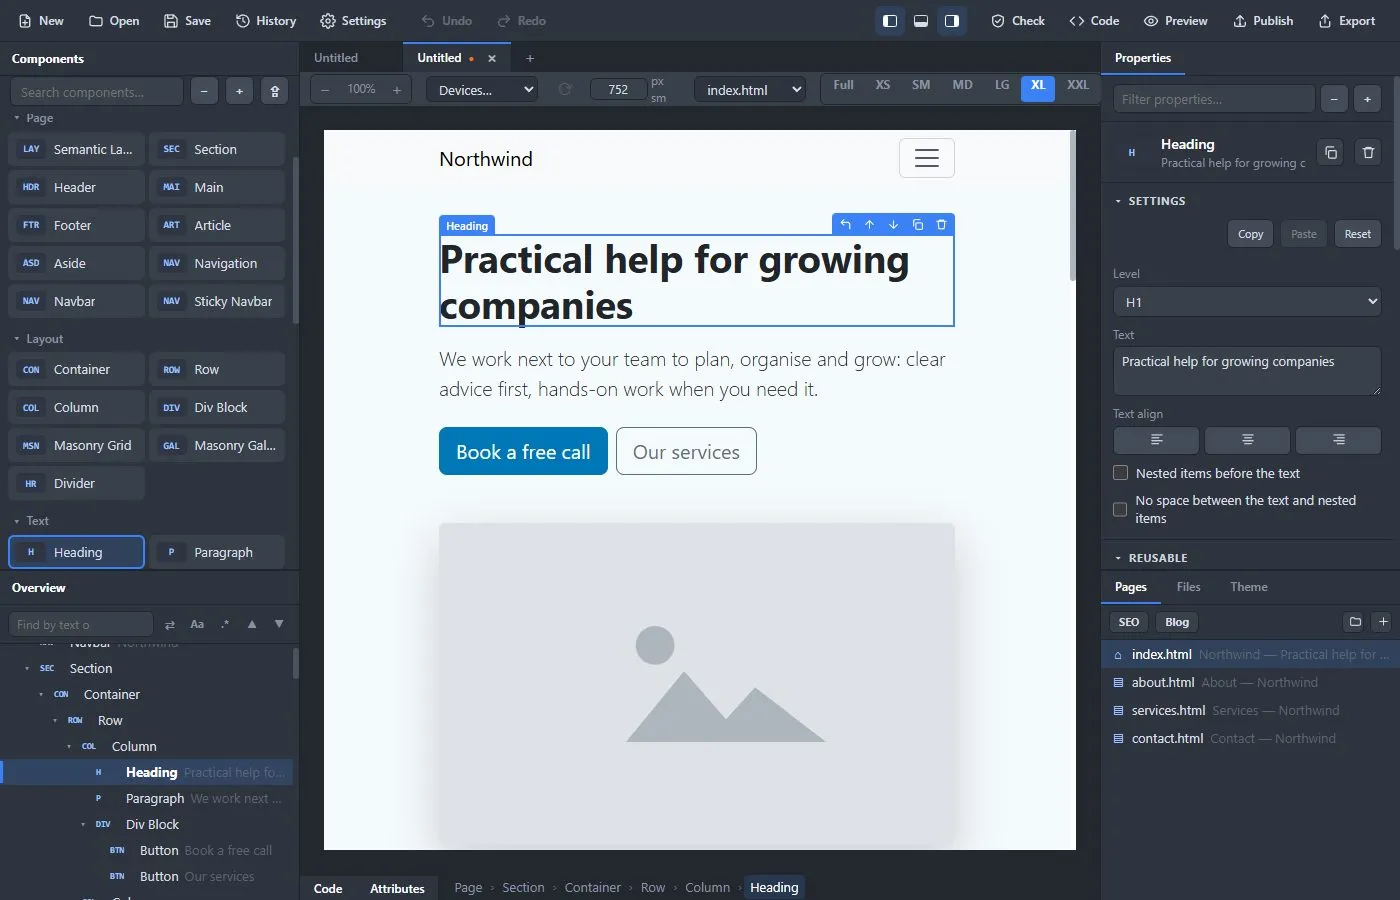Click Reset in the Settings section
This screenshot has height=900, width=1400.
pyautogui.click(x=1357, y=234)
